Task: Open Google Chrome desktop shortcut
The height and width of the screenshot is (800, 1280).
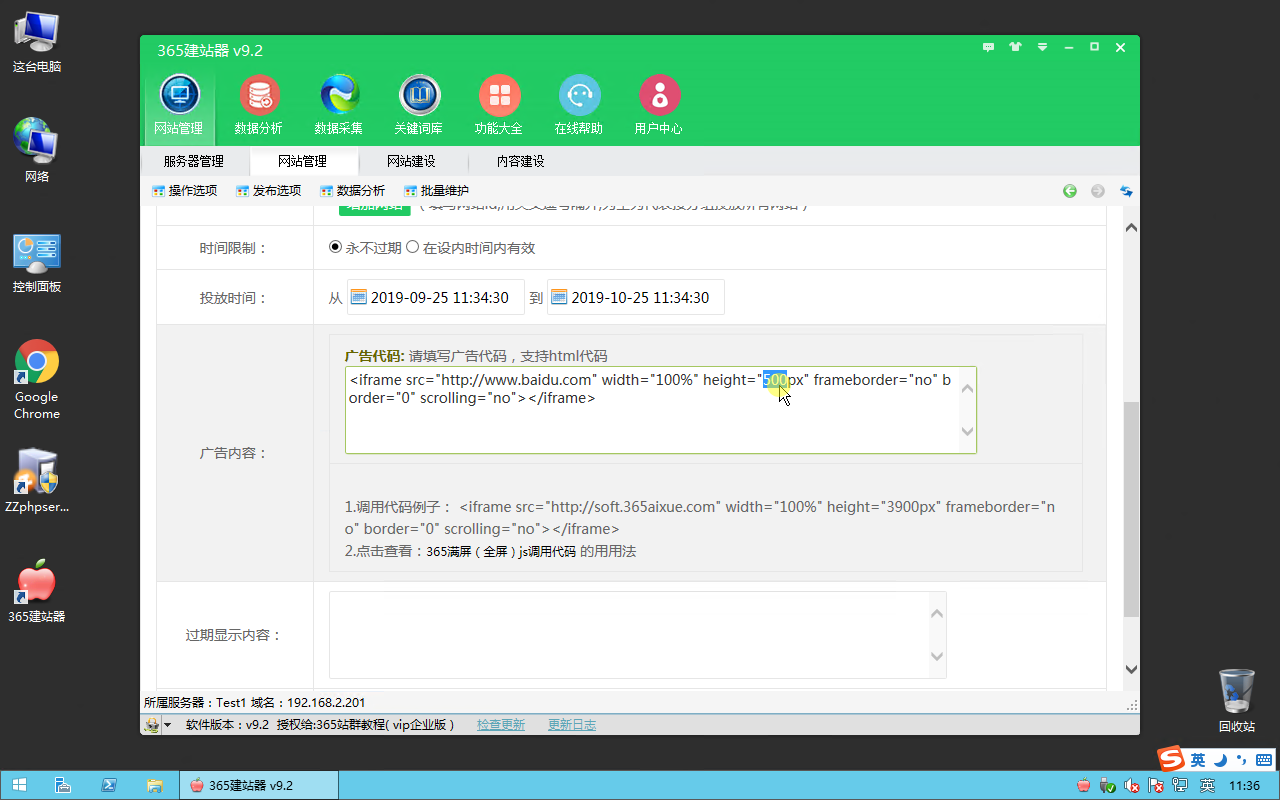Action: (37, 380)
